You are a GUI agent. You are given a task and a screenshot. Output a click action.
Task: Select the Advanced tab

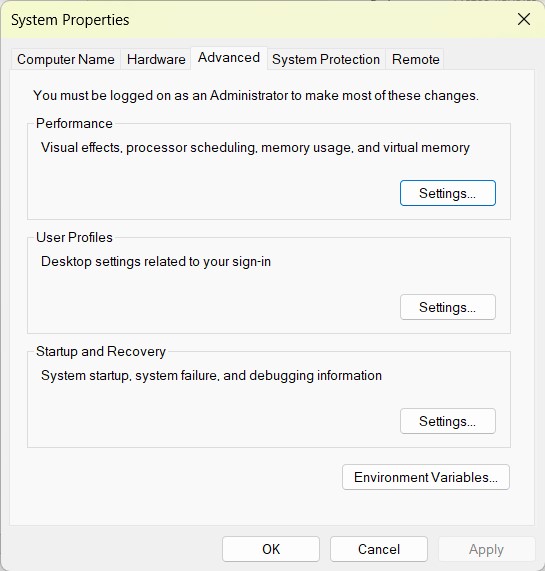(x=229, y=58)
